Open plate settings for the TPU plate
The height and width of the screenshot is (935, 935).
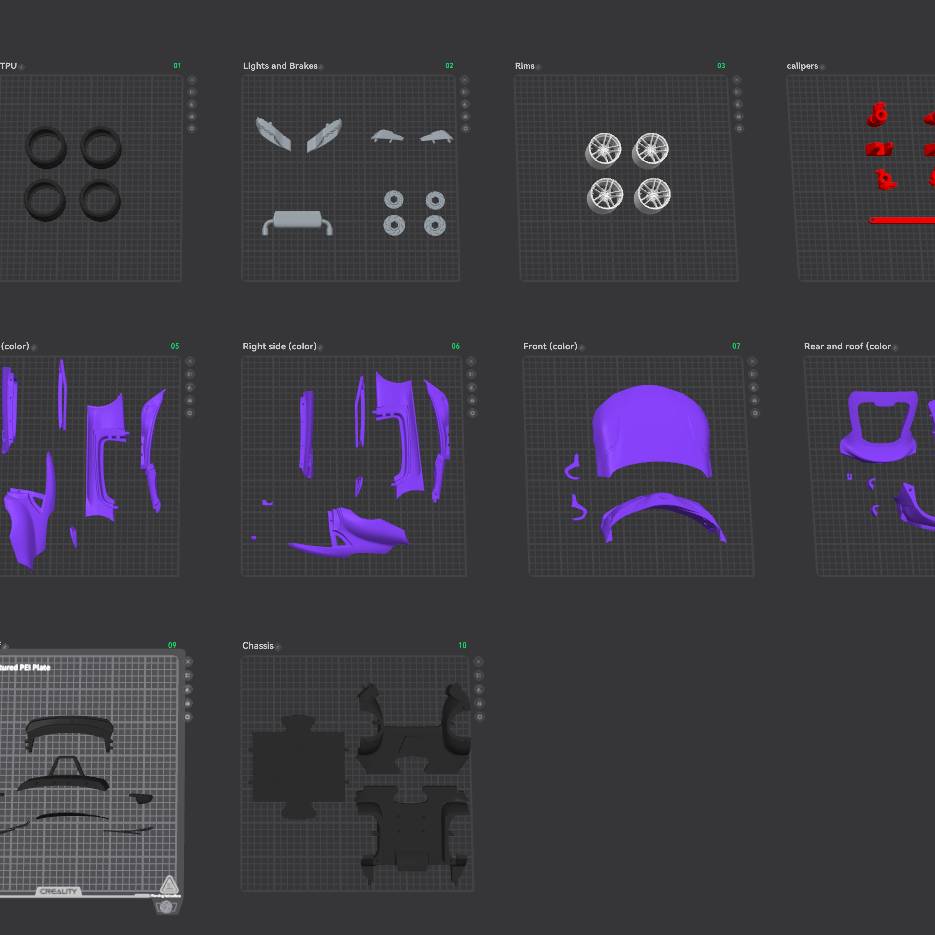click(x=192, y=128)
